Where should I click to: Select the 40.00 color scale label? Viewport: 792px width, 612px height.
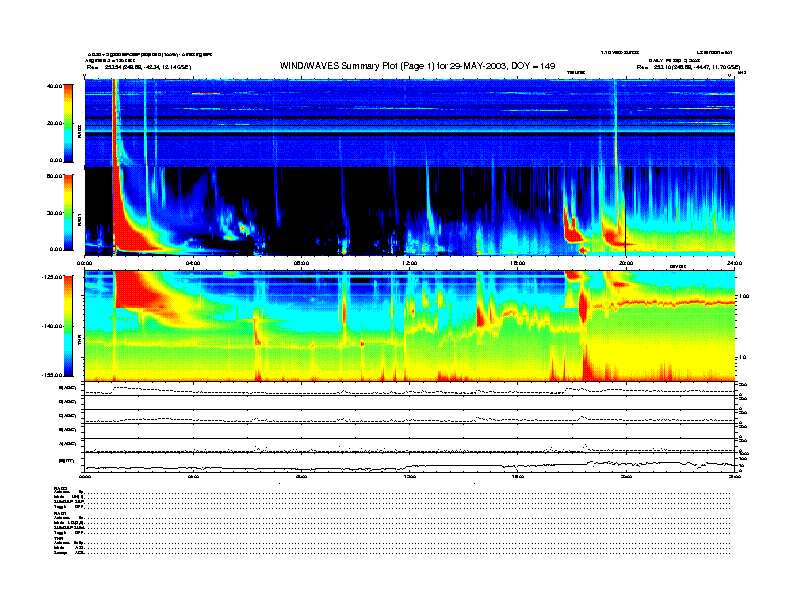55,86
